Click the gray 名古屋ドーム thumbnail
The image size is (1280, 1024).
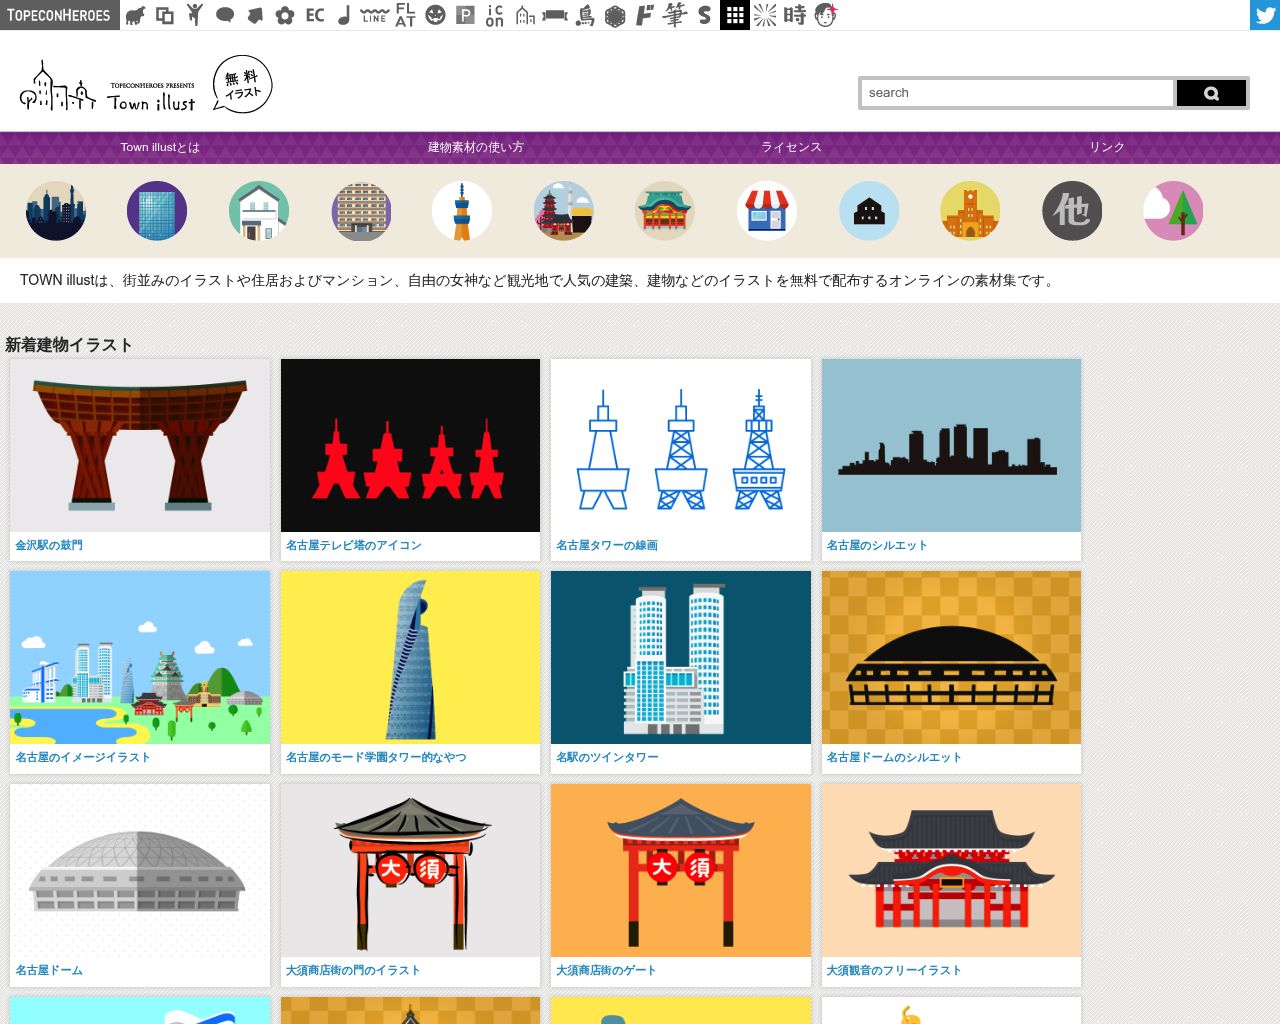pos(140,870)
